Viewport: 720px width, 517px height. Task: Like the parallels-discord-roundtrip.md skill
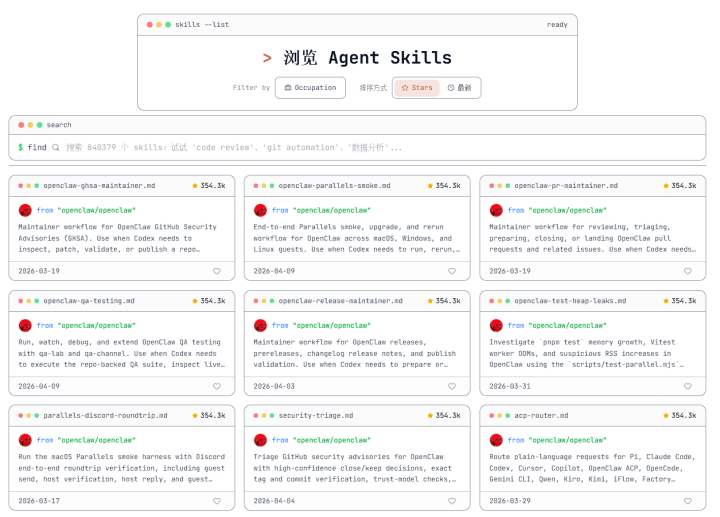pos(216,501)
